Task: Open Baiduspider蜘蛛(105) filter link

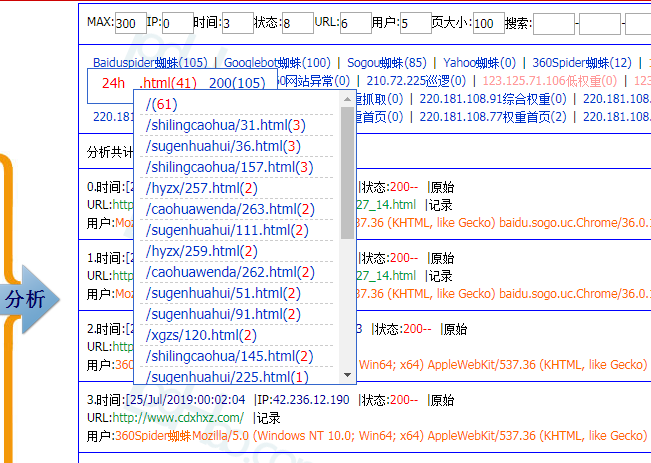Action: coord(150,63)
